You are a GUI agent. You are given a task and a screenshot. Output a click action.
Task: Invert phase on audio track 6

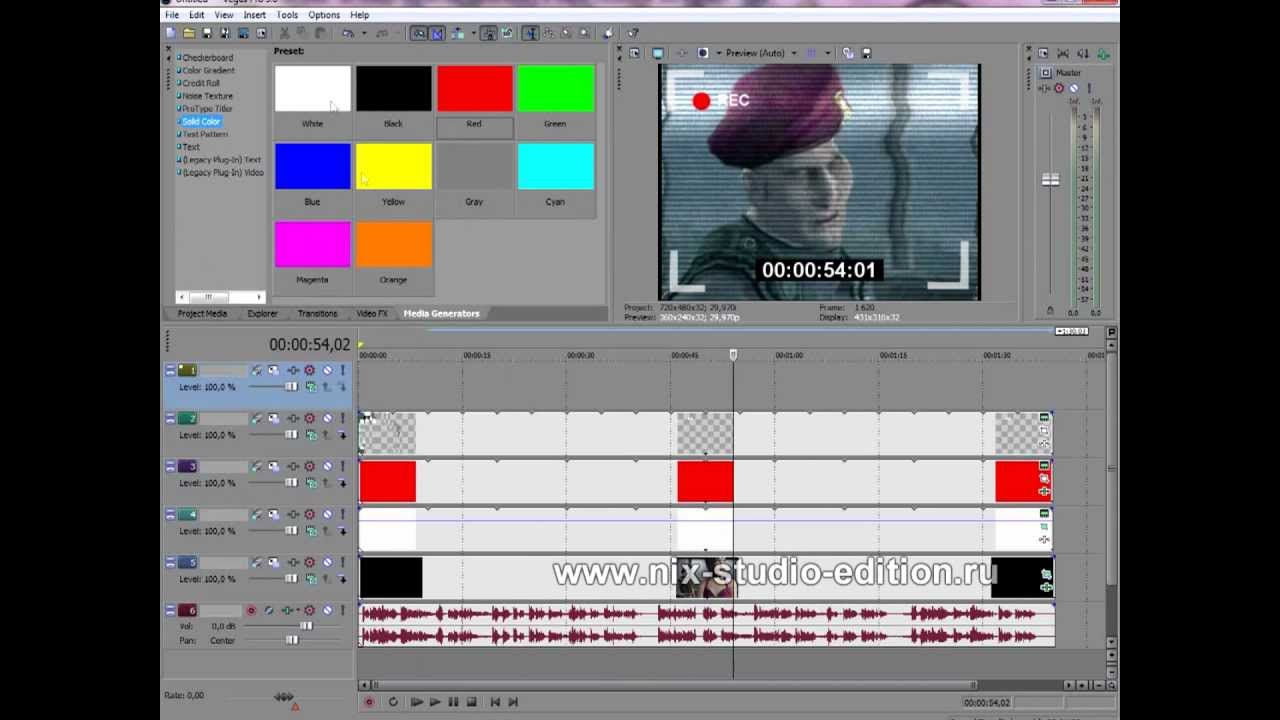tap(269, 610)
